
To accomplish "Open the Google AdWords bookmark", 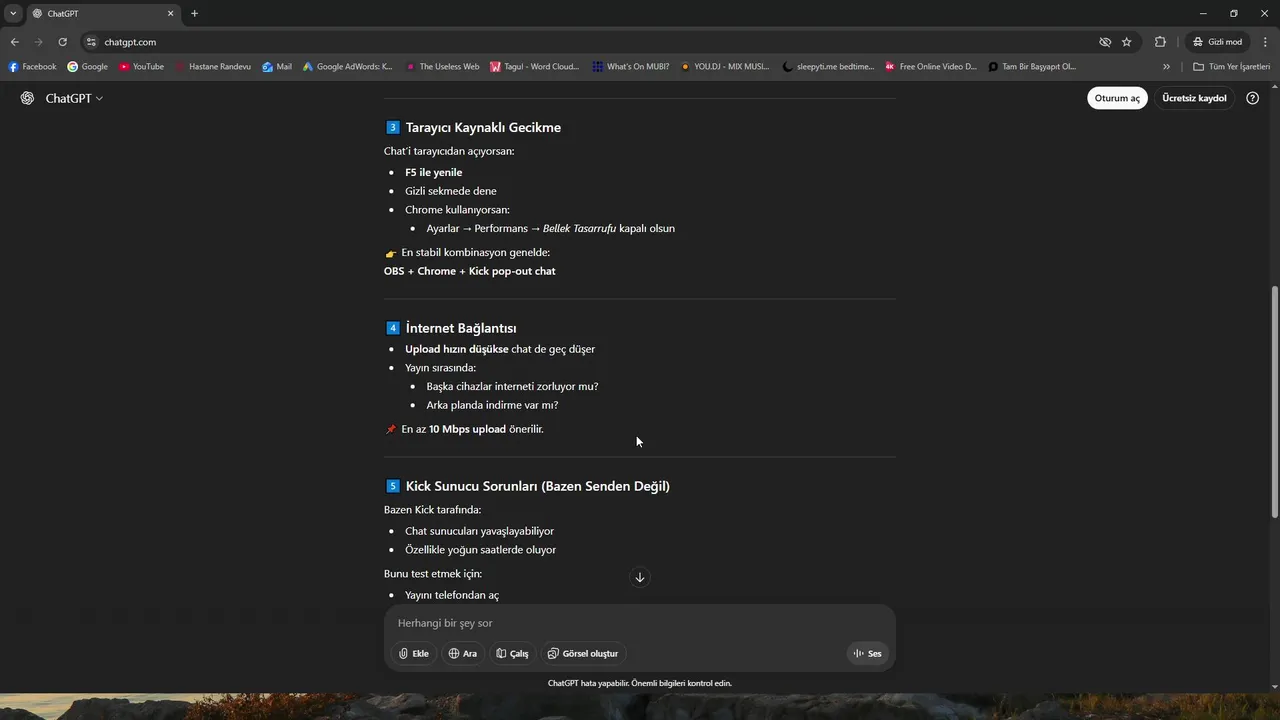I will pos(347,67).
